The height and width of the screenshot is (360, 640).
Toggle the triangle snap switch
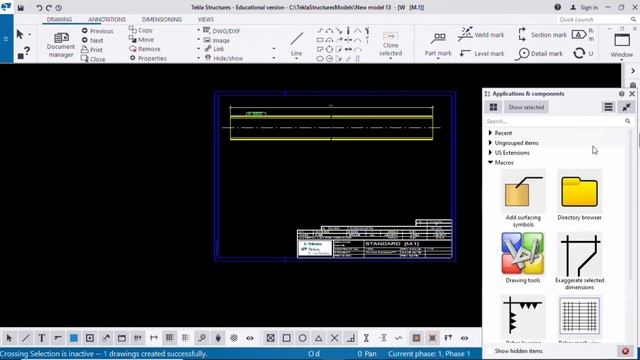pos(318,338)
